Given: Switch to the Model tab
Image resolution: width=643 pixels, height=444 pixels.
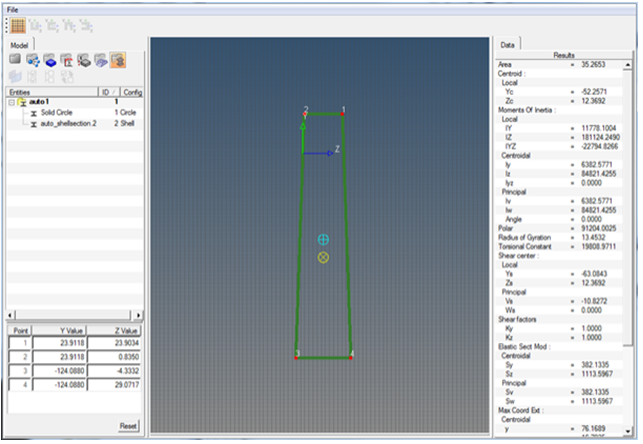Looking at the screenshot, I should pyautogui.click(x=19, y=45).
